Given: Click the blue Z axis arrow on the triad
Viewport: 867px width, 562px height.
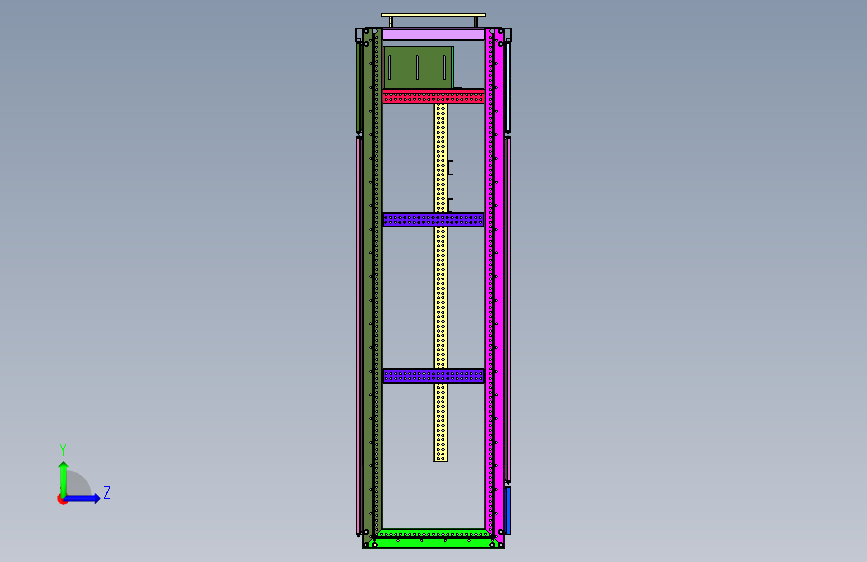Looking at the screenshot, I should pos(83,498).
